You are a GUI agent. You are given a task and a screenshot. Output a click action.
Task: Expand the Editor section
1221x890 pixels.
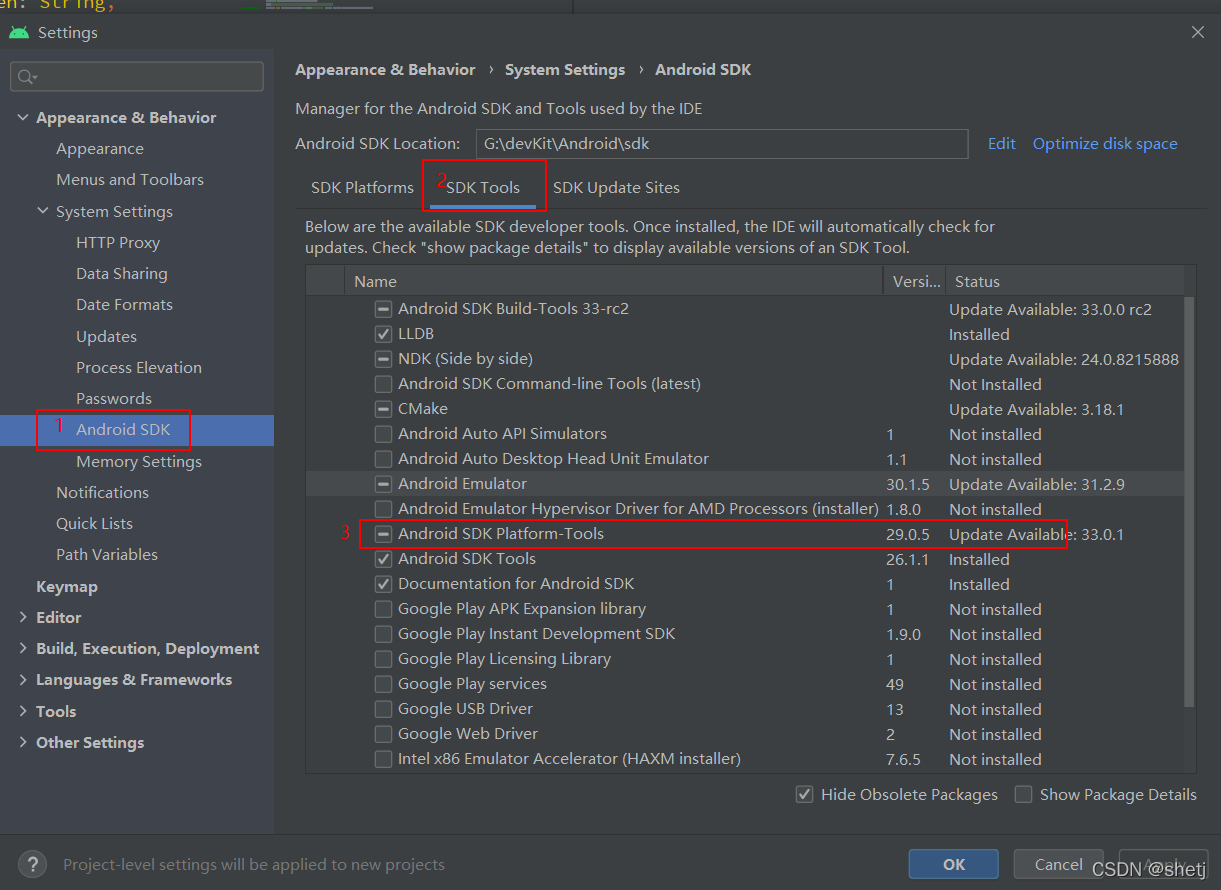23,618
